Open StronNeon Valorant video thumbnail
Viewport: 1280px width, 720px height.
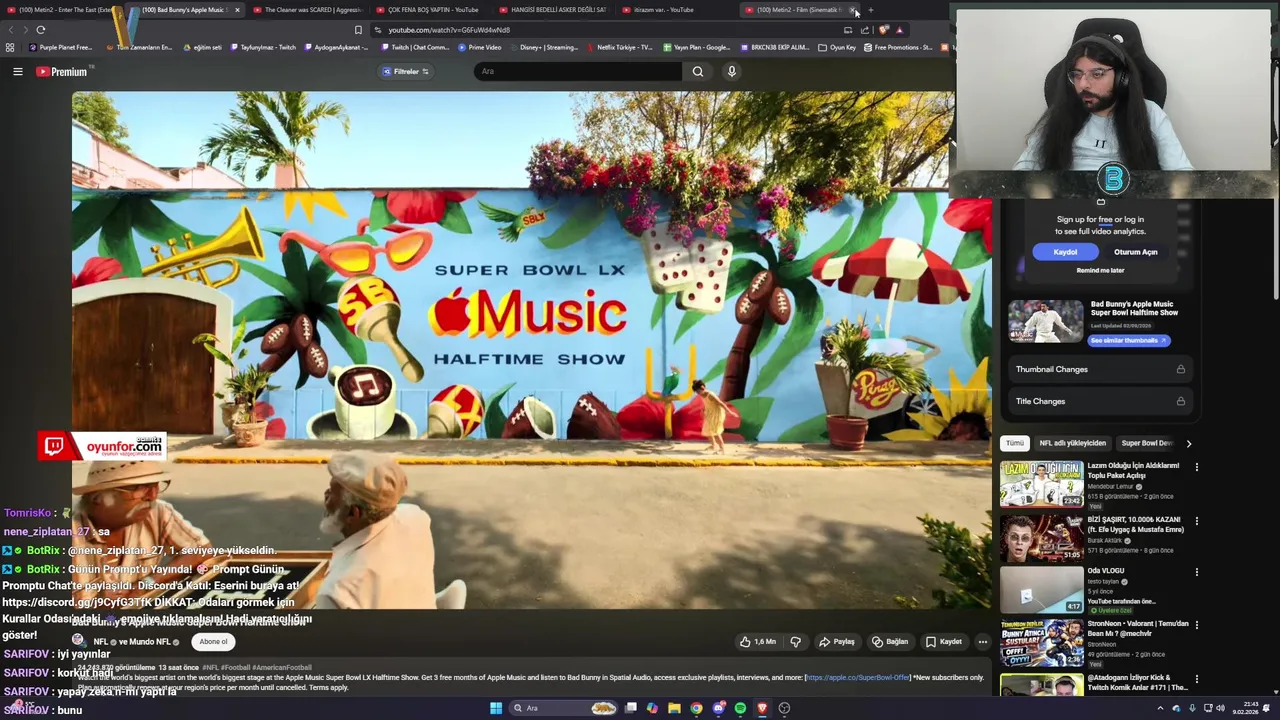pyautogui.click(x=1042, y=642)
